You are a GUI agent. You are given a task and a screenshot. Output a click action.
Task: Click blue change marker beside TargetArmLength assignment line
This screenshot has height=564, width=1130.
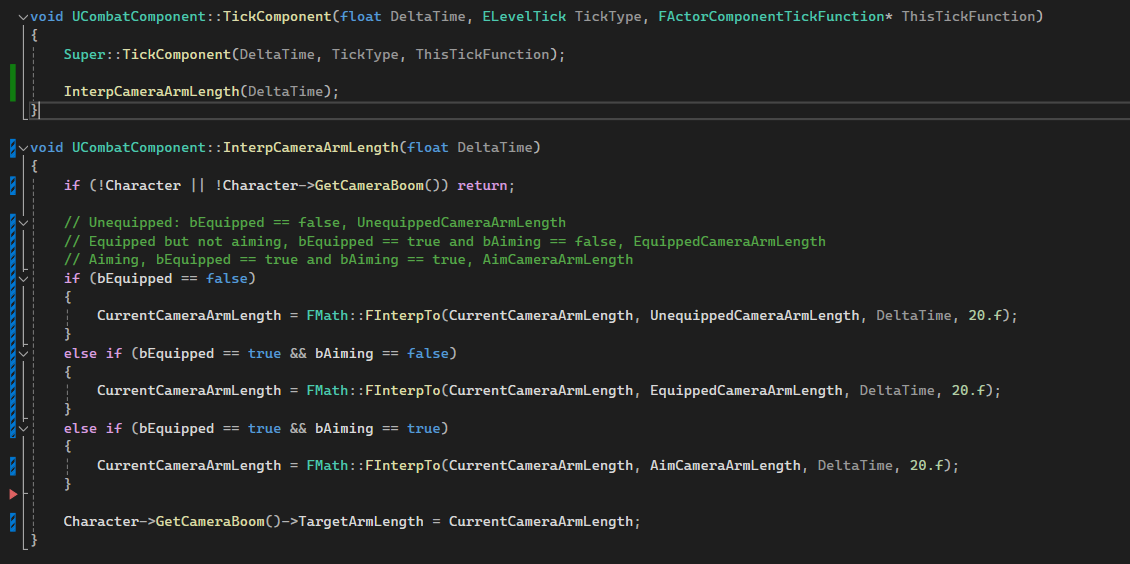point(13,521)
